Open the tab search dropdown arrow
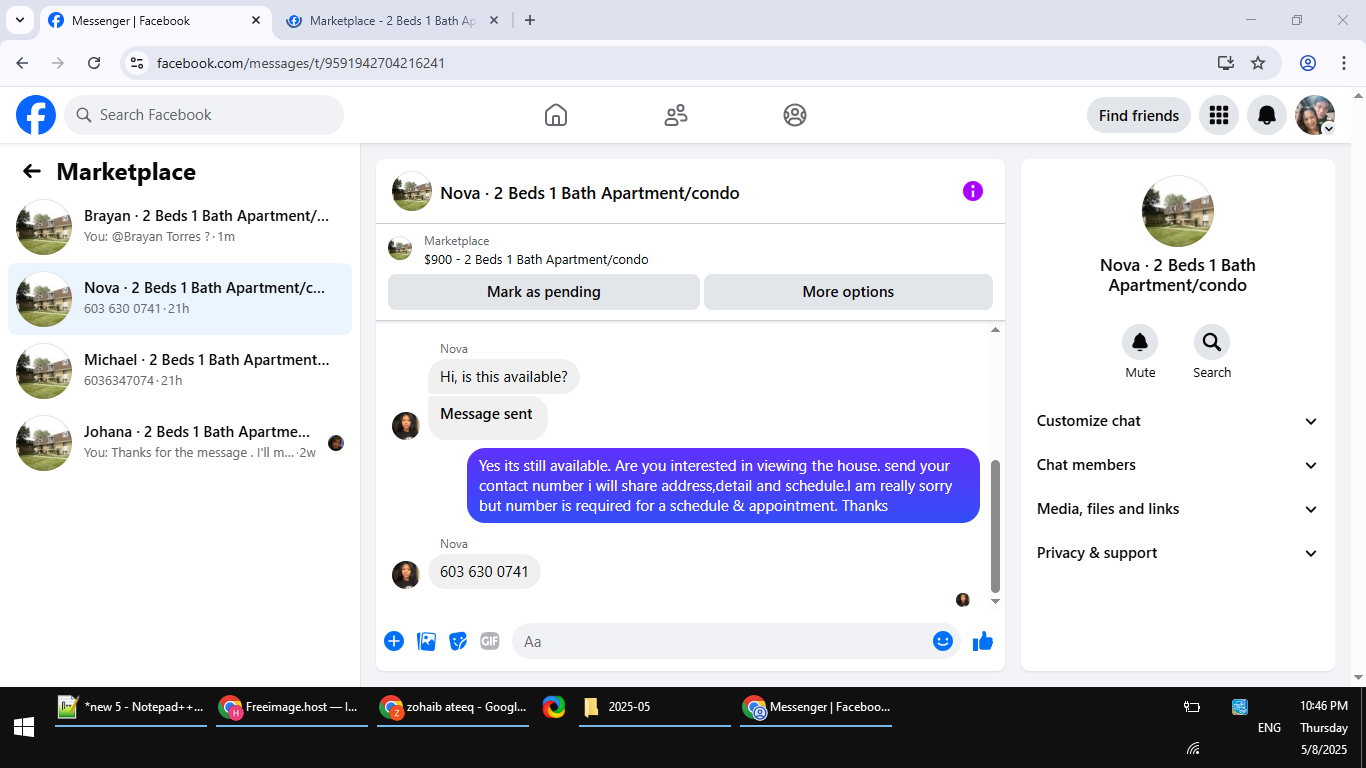The height and width of the screenshot is (768, 1366). click(x=20, y=20)
